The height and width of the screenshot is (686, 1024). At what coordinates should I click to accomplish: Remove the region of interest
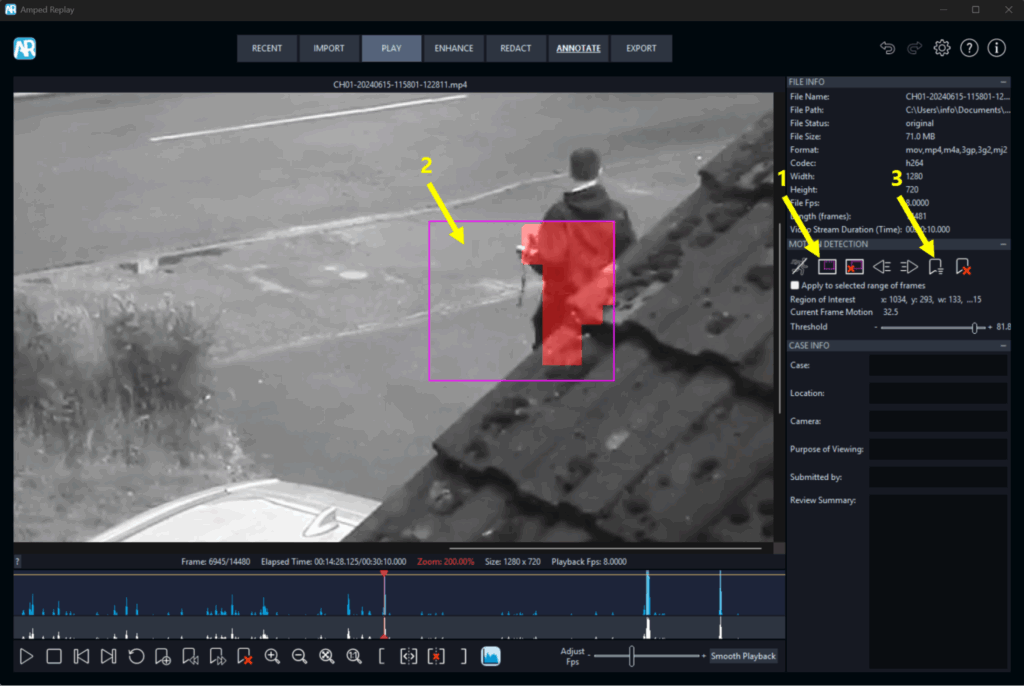click(854, 266)
